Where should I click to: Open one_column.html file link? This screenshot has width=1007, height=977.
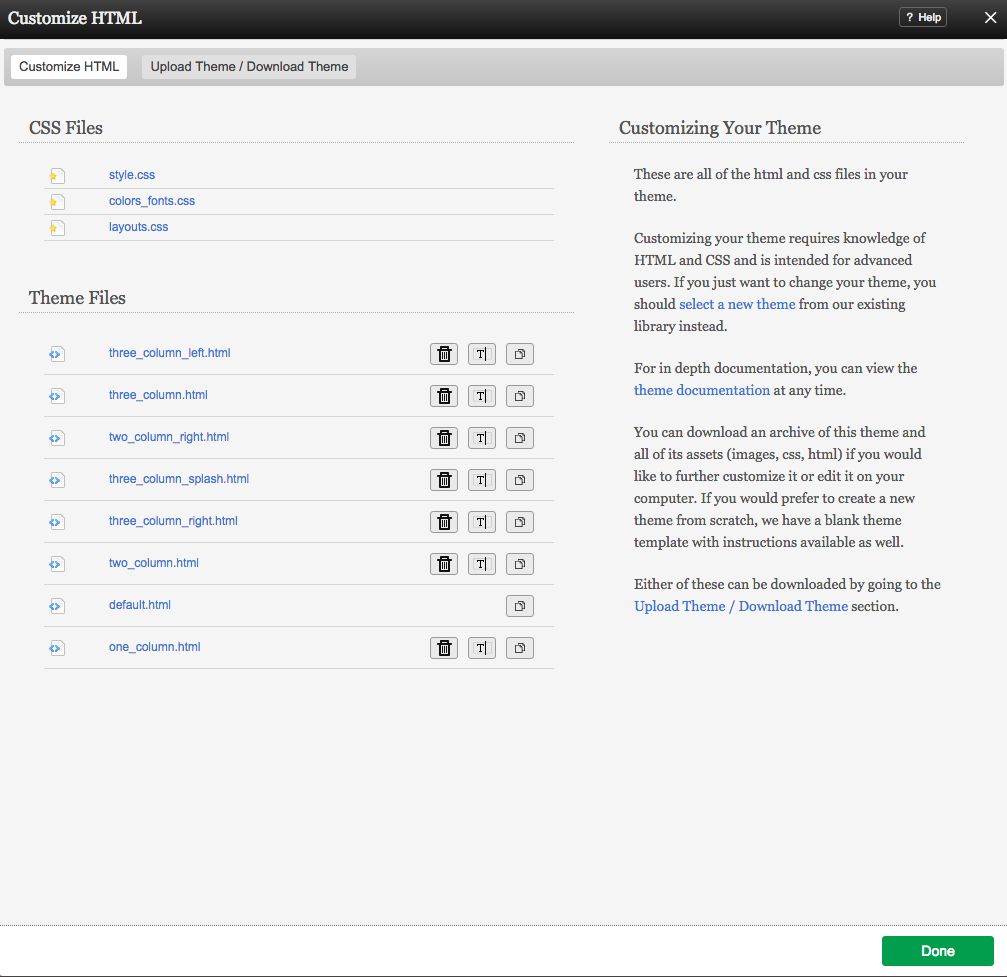(154, 647)
